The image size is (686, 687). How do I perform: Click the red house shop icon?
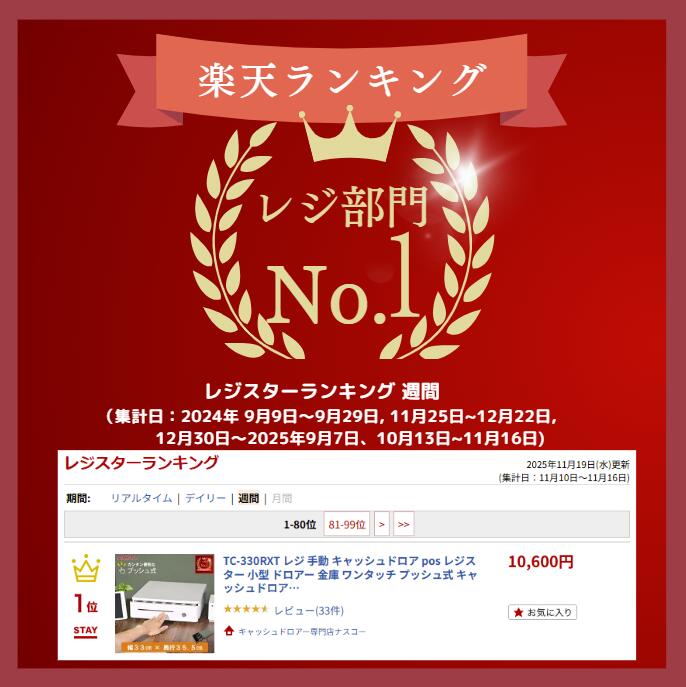[229, 631]
